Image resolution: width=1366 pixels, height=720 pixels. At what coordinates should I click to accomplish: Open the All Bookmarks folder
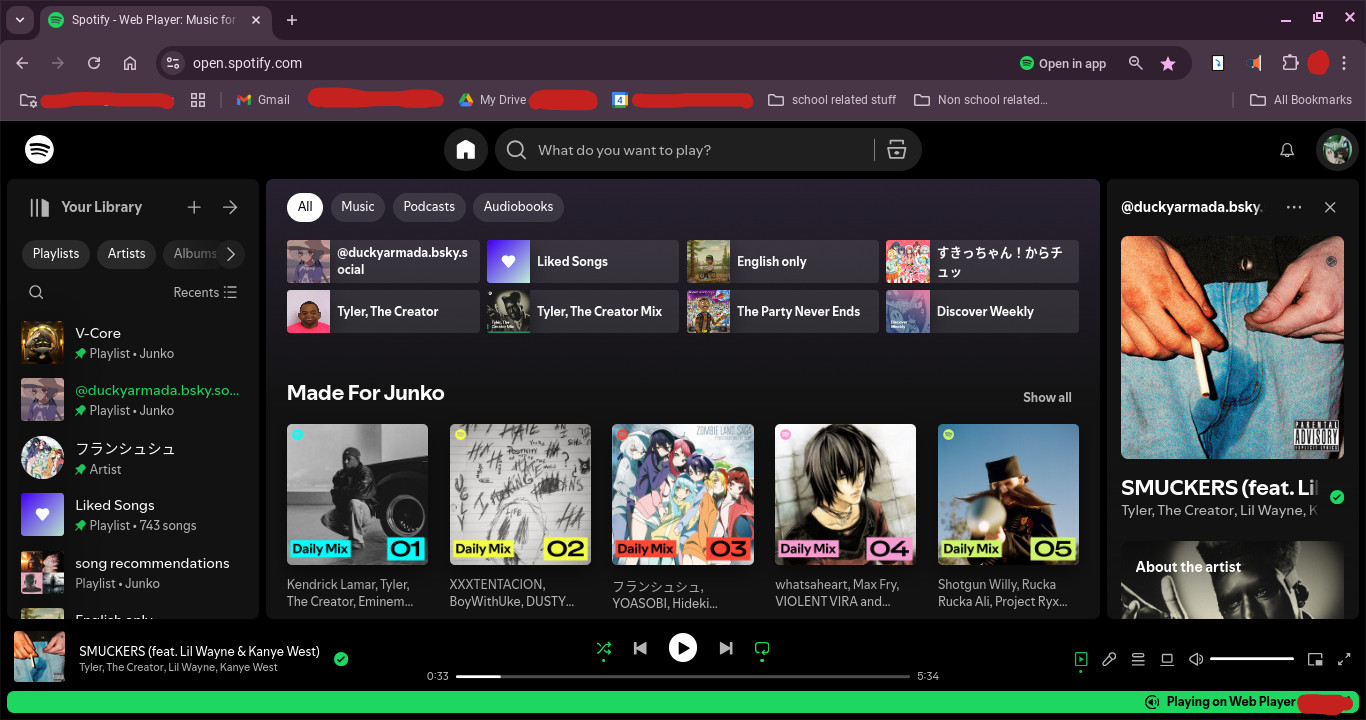(x=1301, y=100)
